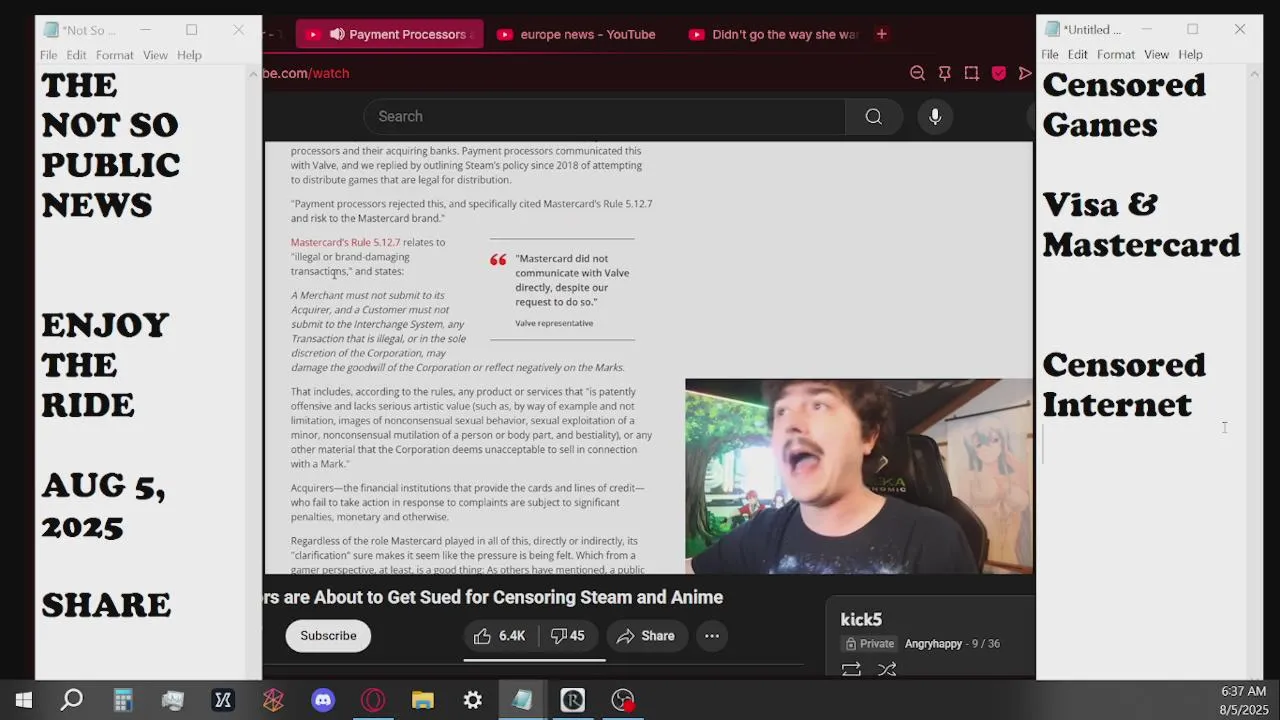
Task: Open Discord from the taskbar
Action: coord(323,700)
